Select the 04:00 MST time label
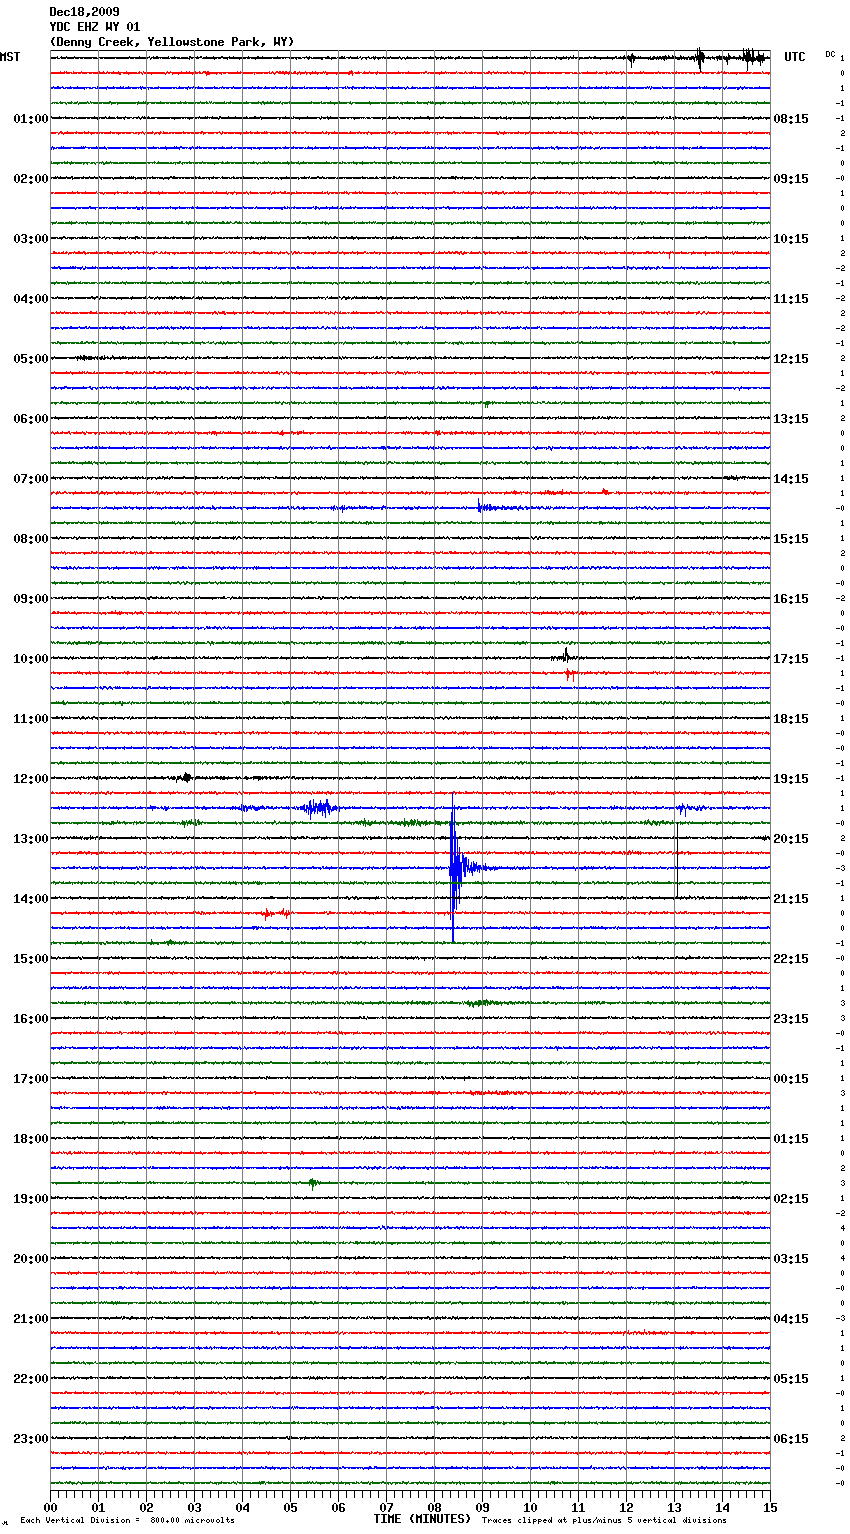The image size is (850, 1534). click(x=31, y=299)
